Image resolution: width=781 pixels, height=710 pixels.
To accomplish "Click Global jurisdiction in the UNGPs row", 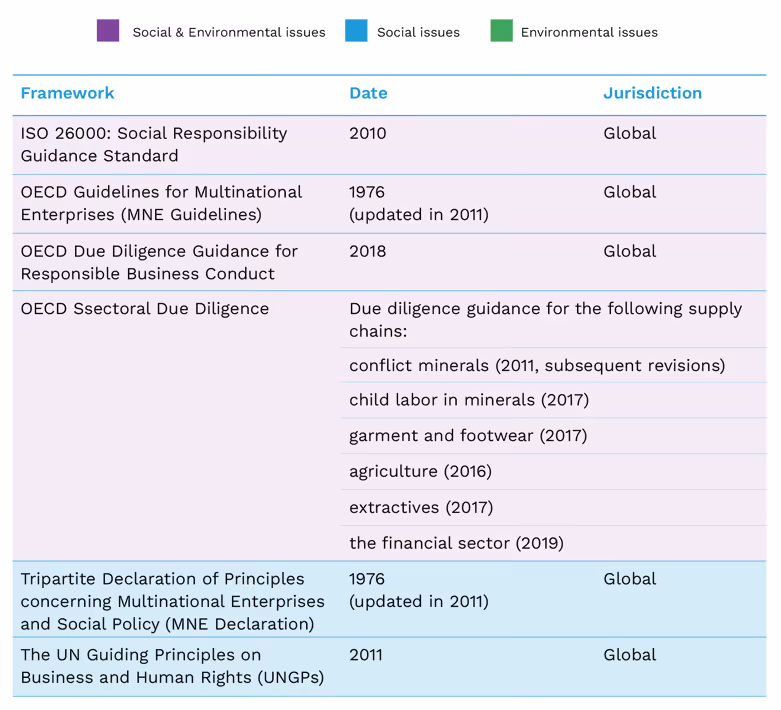I will (630, 655).
